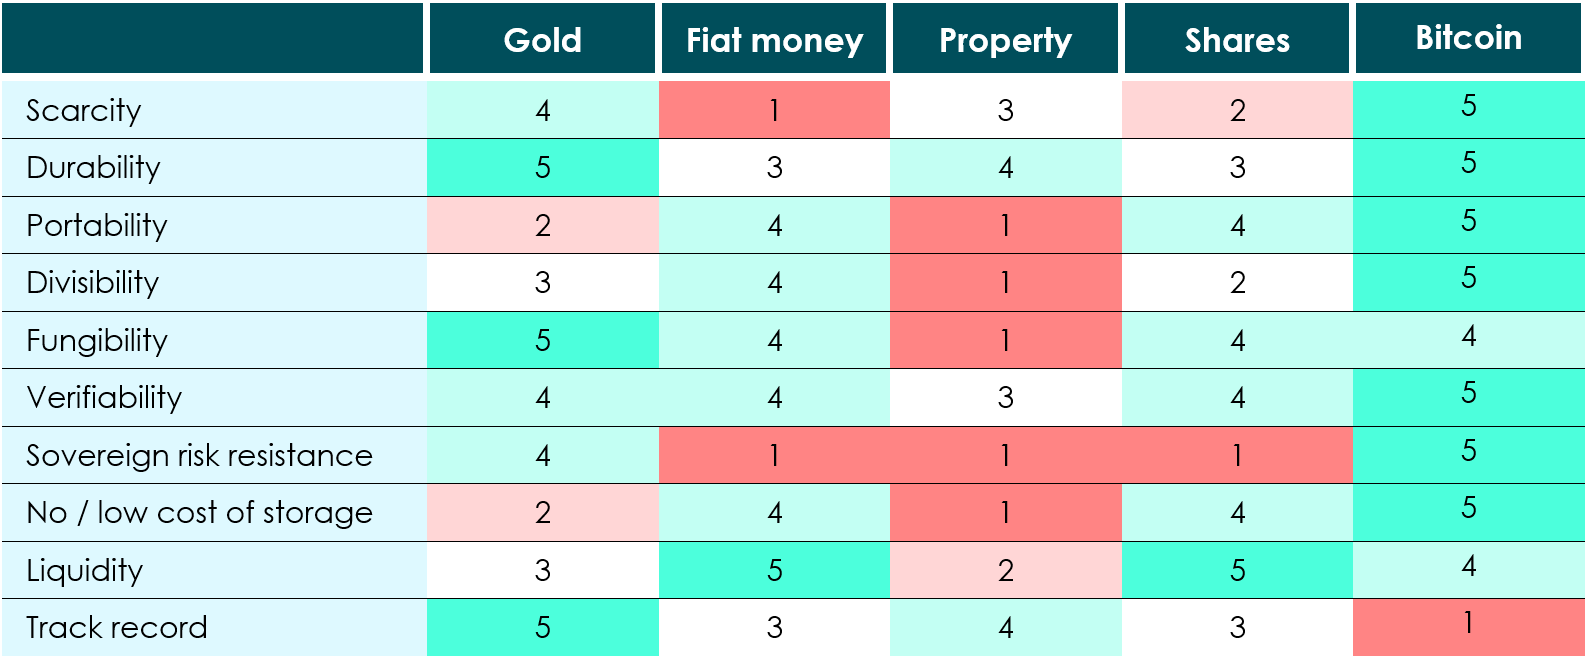
Task: Click the Portability row label
Action: [97, 225]
